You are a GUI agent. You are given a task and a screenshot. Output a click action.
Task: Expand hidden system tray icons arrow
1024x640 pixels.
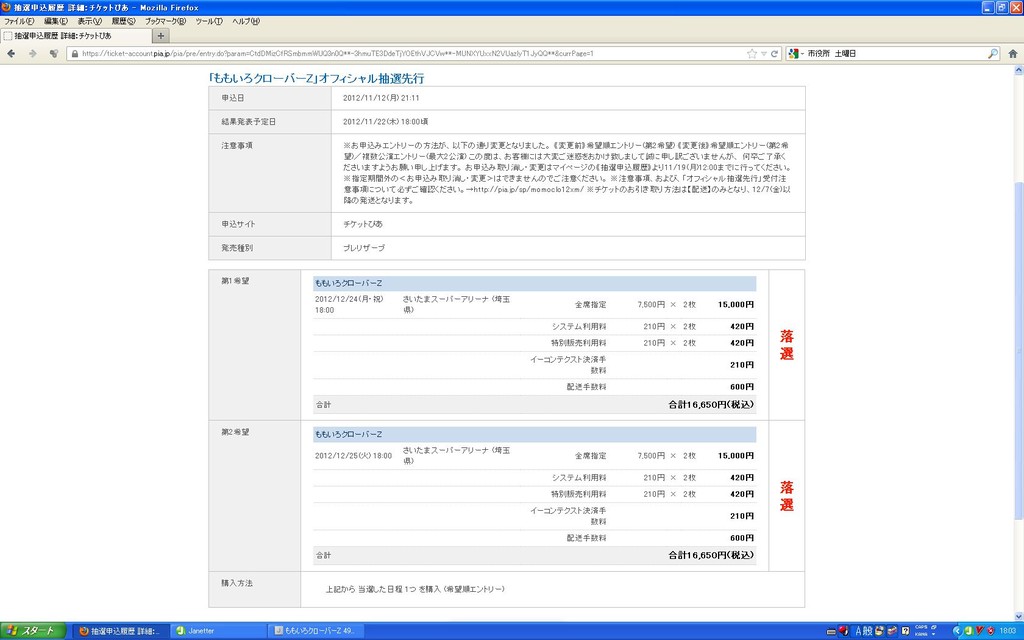click(x=957, y=631)
